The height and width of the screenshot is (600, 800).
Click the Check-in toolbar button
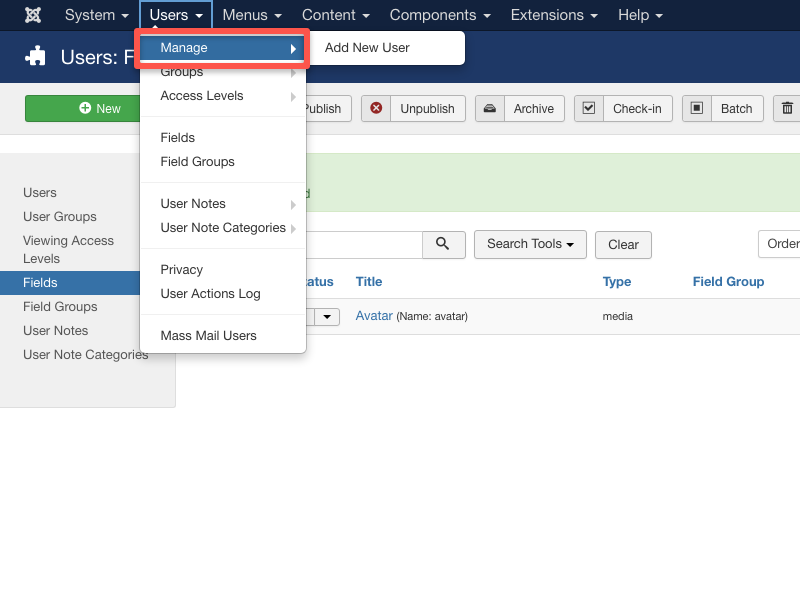622,109
